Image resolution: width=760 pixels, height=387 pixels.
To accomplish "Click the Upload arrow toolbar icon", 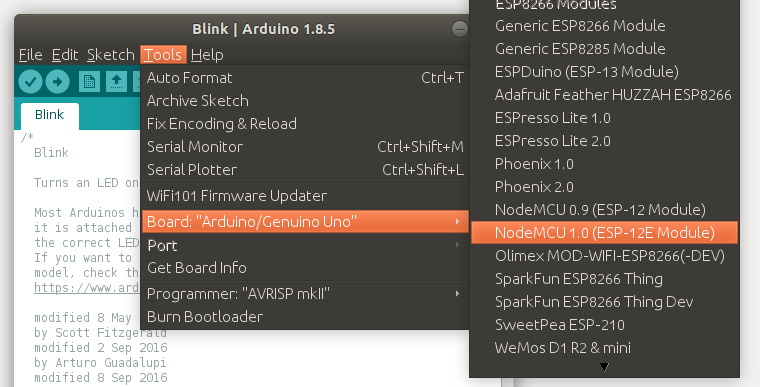I will [x=57, y=81].
